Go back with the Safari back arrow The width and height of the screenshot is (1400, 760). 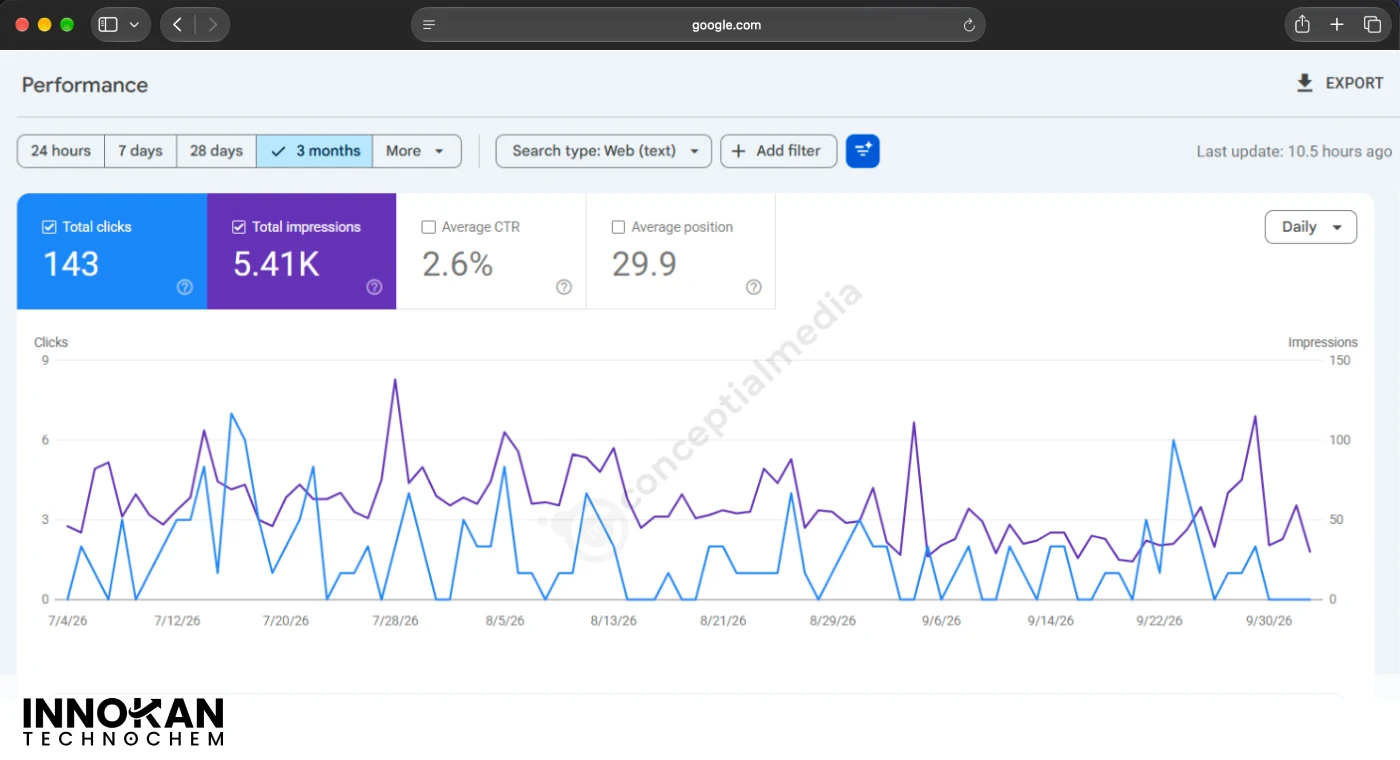[177, 25]
